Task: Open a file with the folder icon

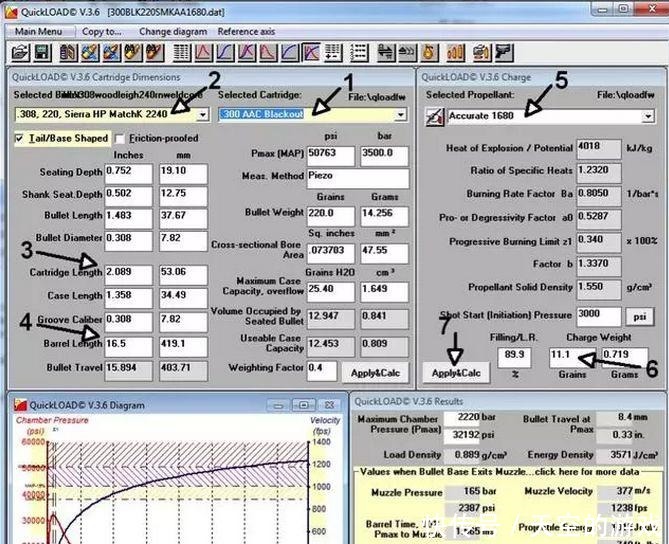Action: click(x=20, y=52)
